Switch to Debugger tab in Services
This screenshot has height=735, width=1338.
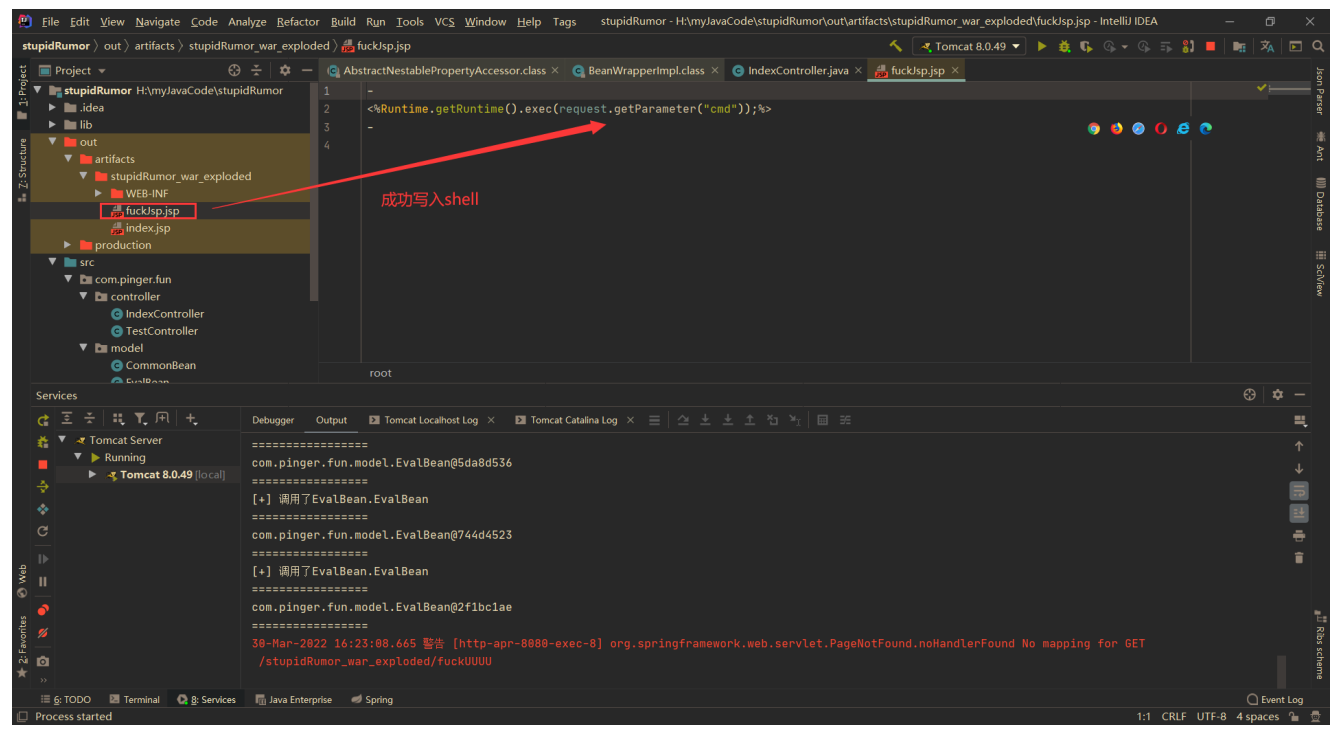pyautogui.click(x=273, y=420)
